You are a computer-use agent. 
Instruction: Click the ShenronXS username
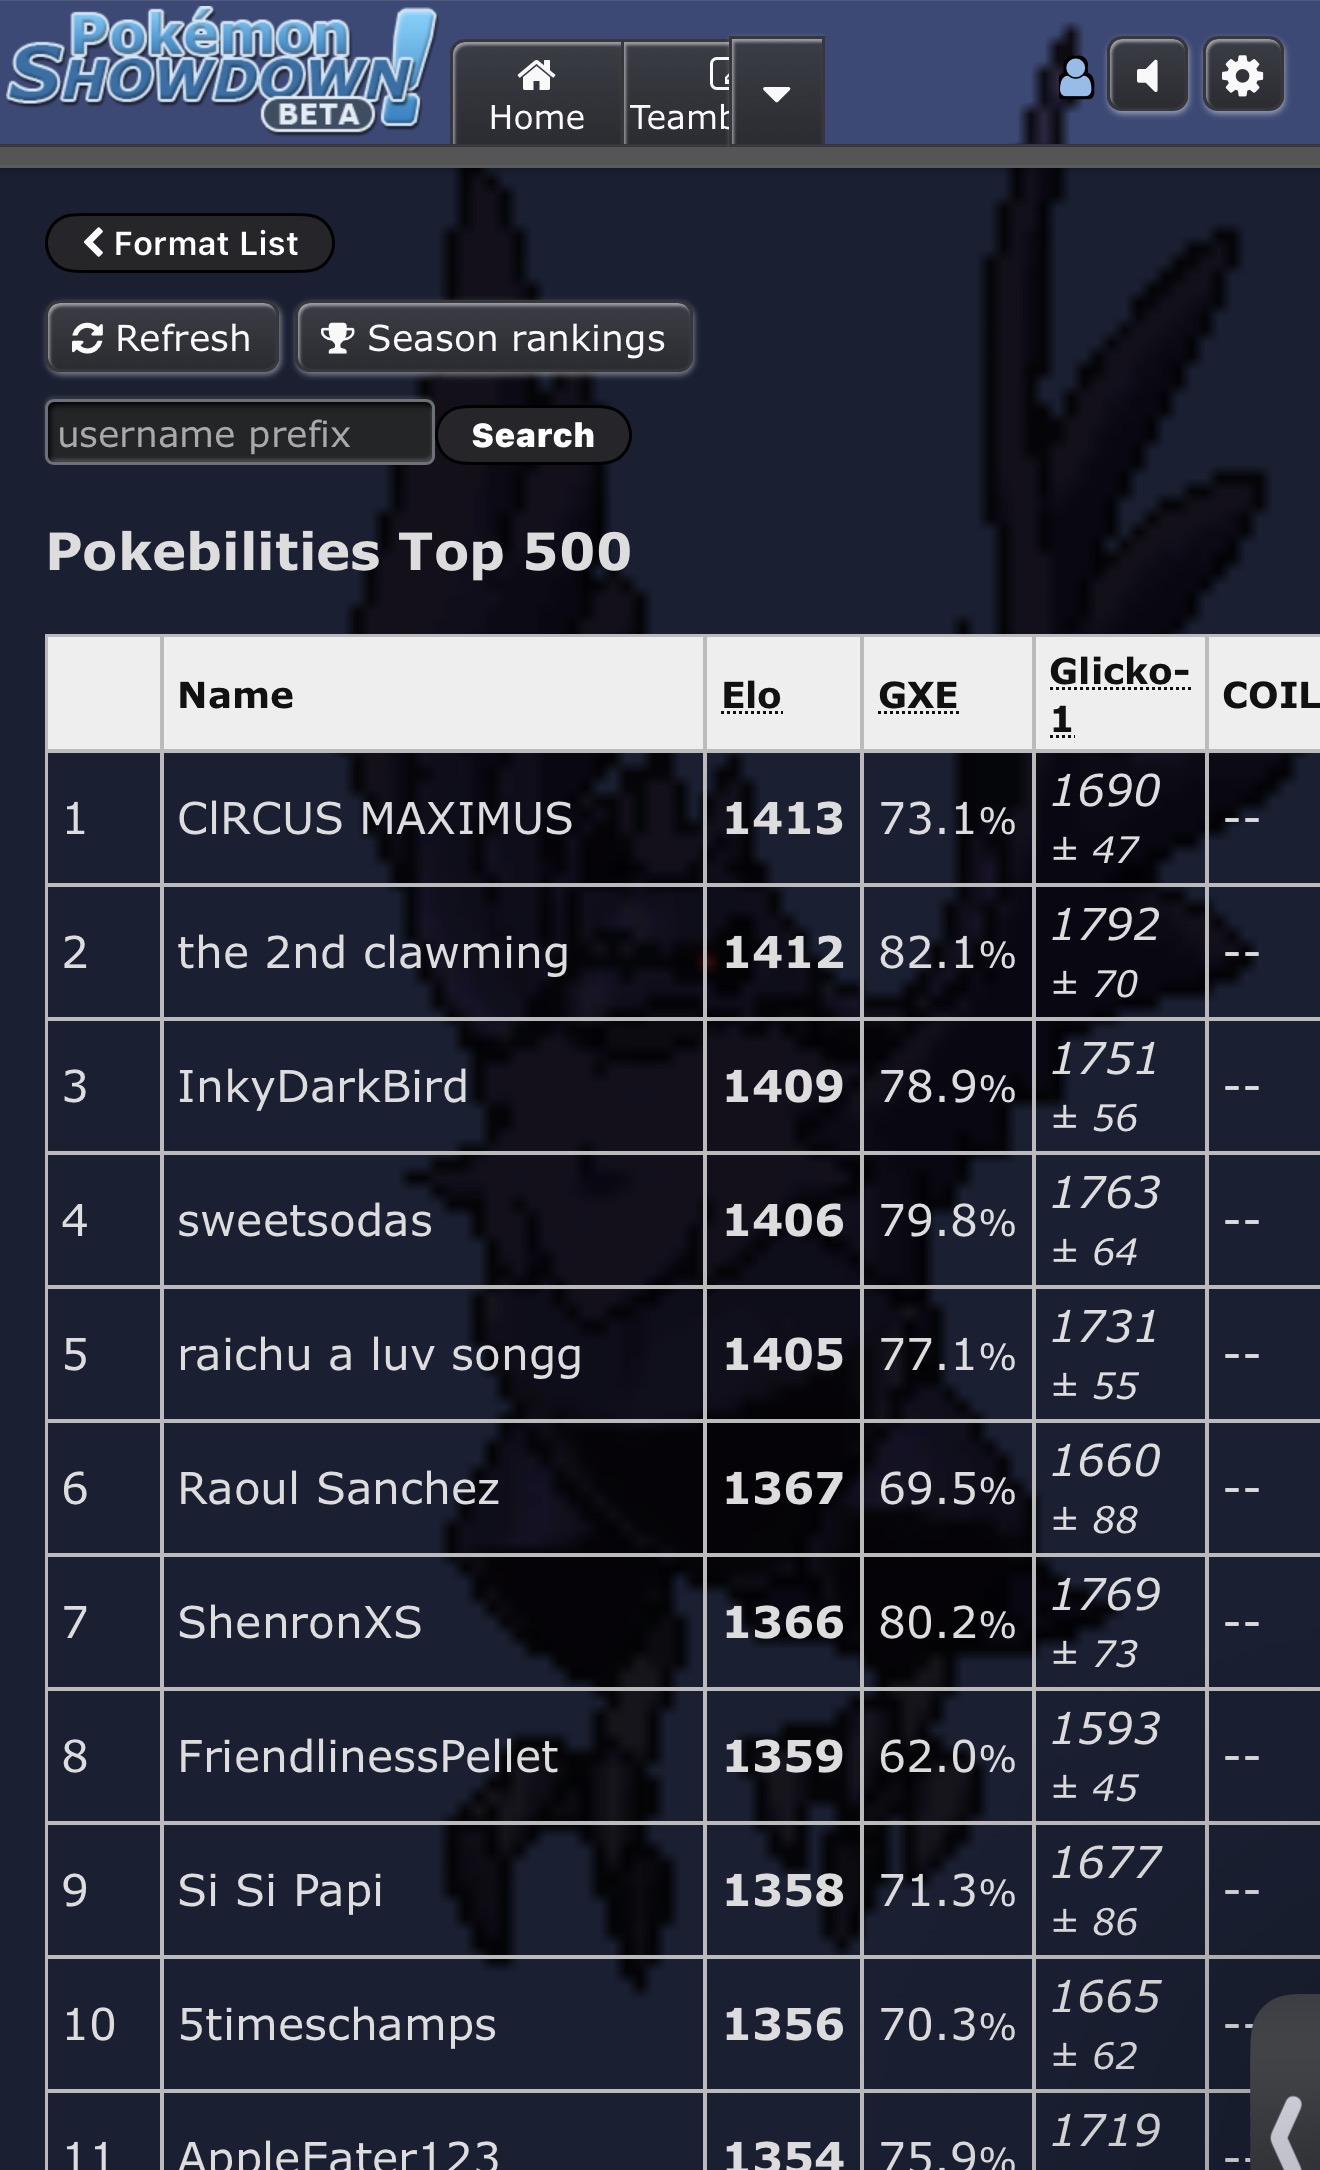(300, 1623)
